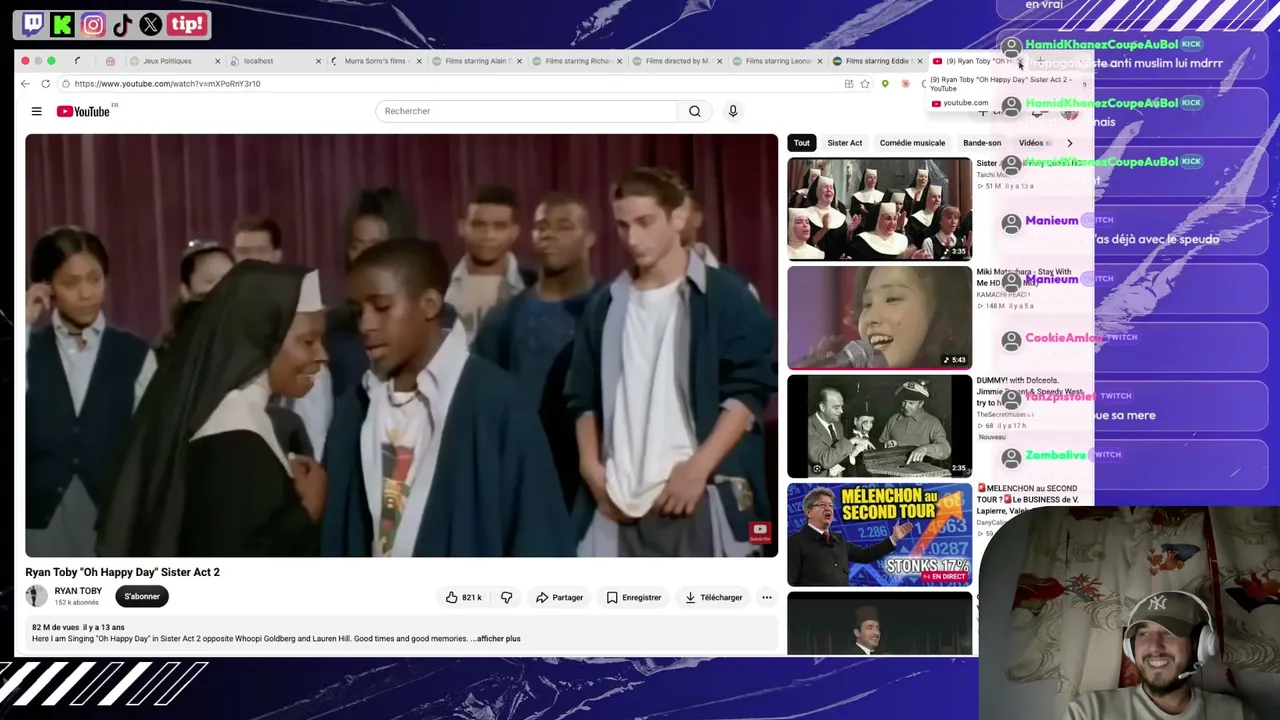The width and height of the screenshot is (1280, 720).
Task: Select the Comédie musicale filter chip
Action: tap(912, 143)
